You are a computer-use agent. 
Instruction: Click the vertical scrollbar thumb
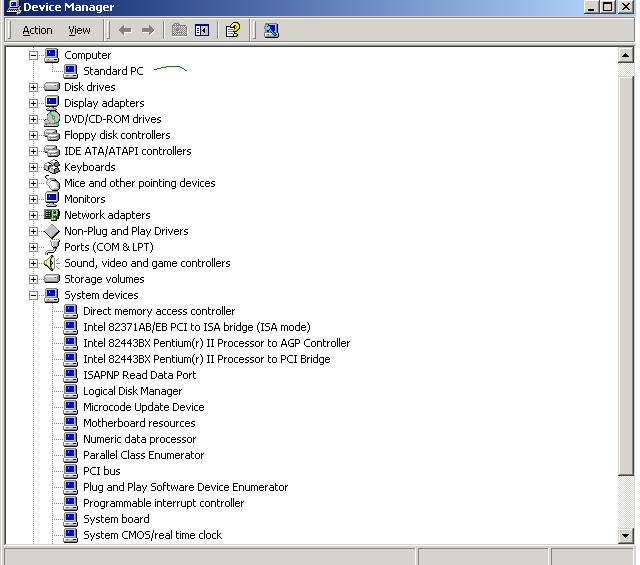[625, 276]
